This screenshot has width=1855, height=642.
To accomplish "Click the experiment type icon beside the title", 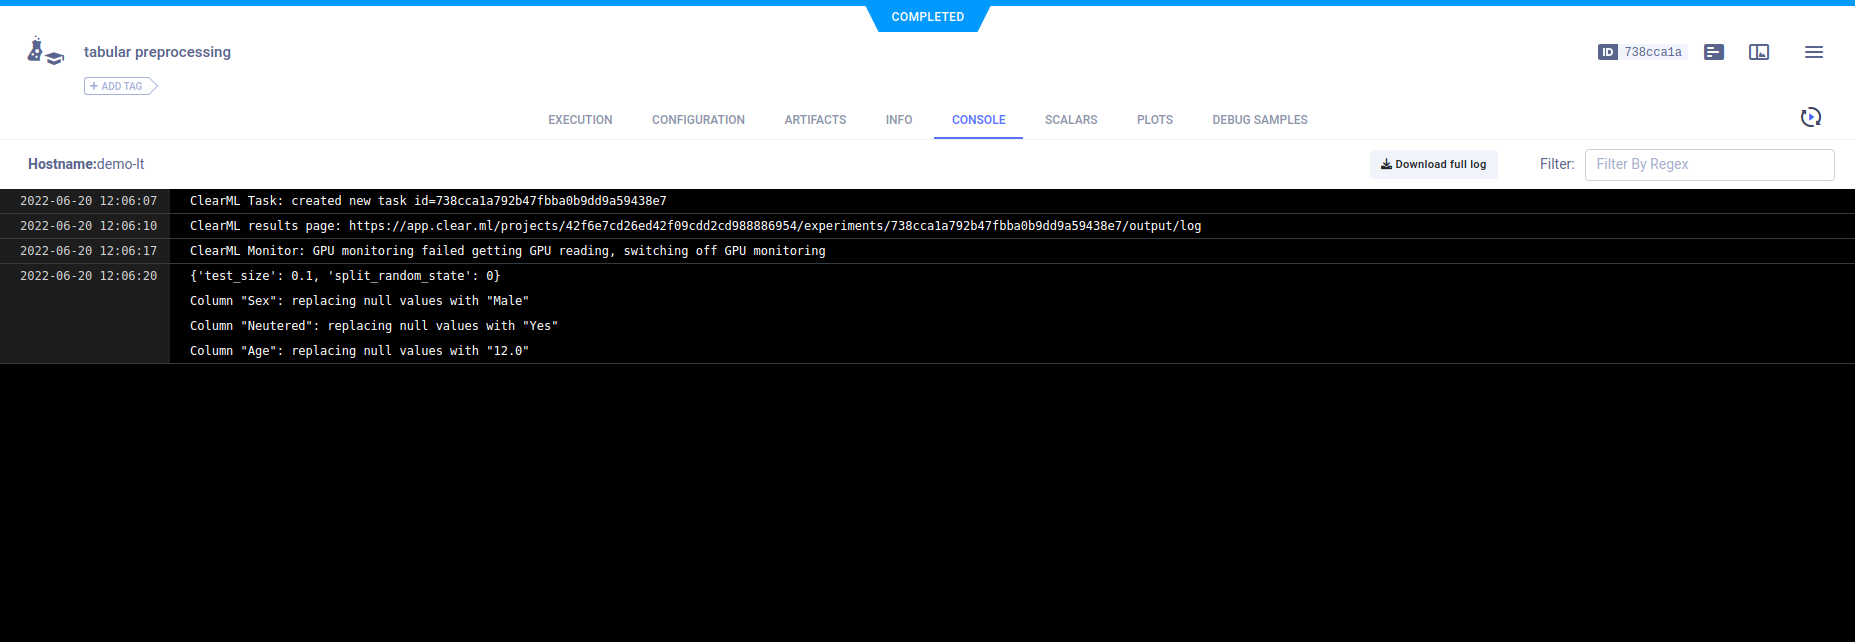I will click(x=45, y=51).
